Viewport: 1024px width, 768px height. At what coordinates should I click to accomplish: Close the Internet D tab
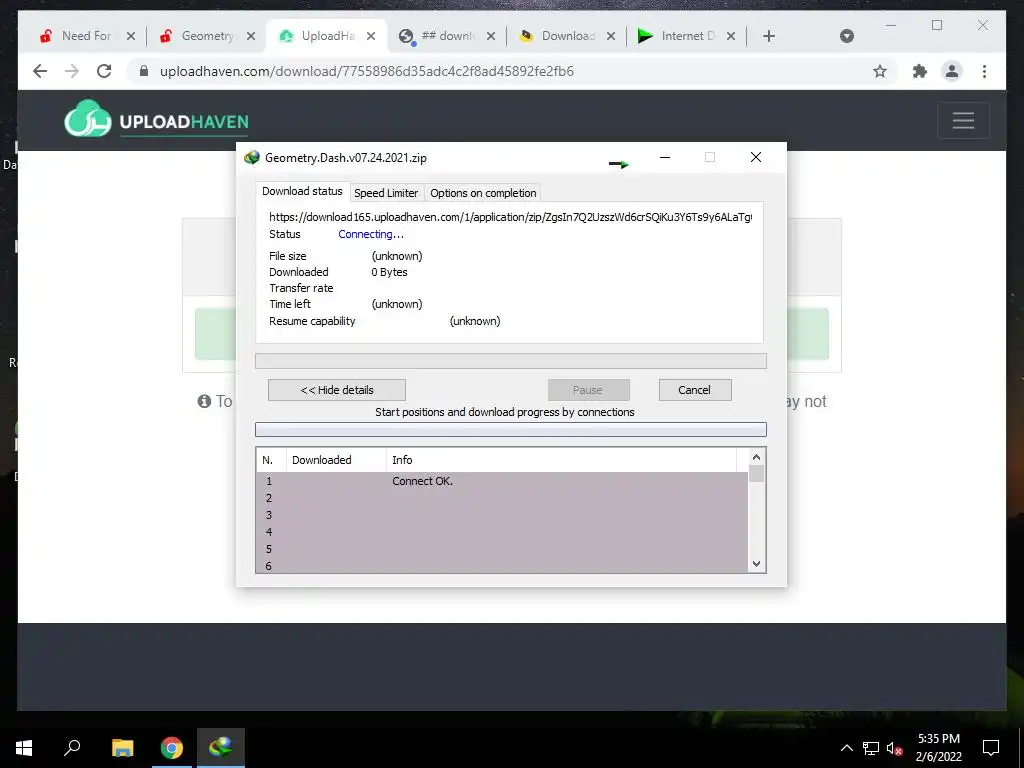coord(731,36)
